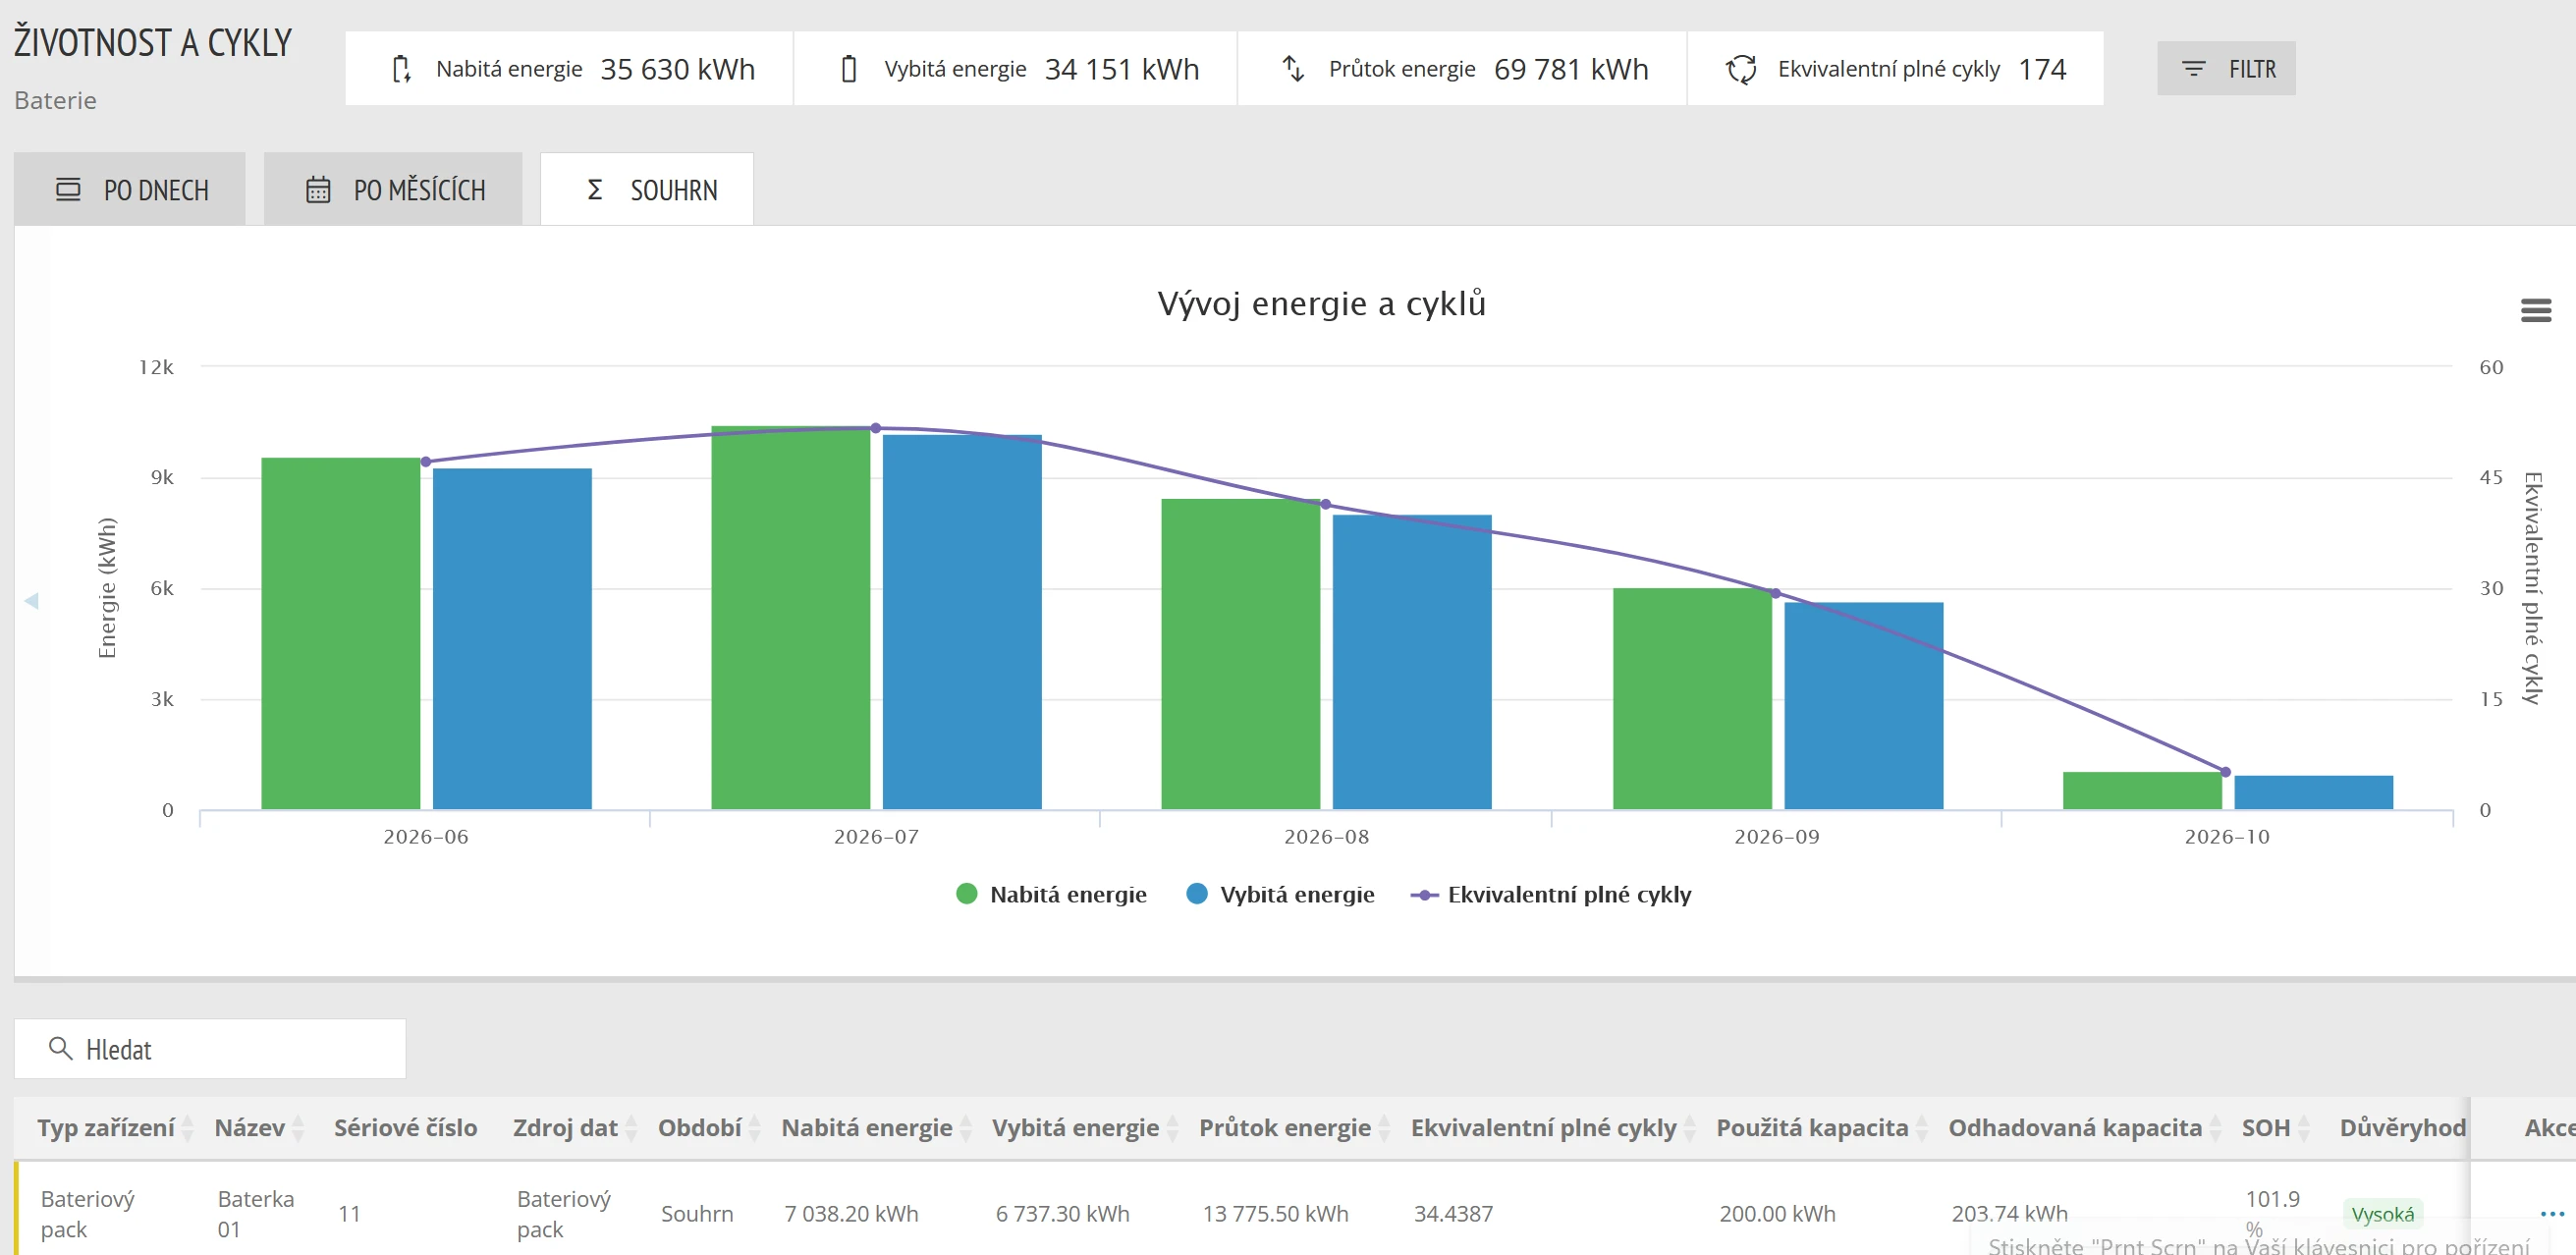Click the discharged energy battery icon
This screenshot has width=2576, height=1255.
tap(848, 69)
